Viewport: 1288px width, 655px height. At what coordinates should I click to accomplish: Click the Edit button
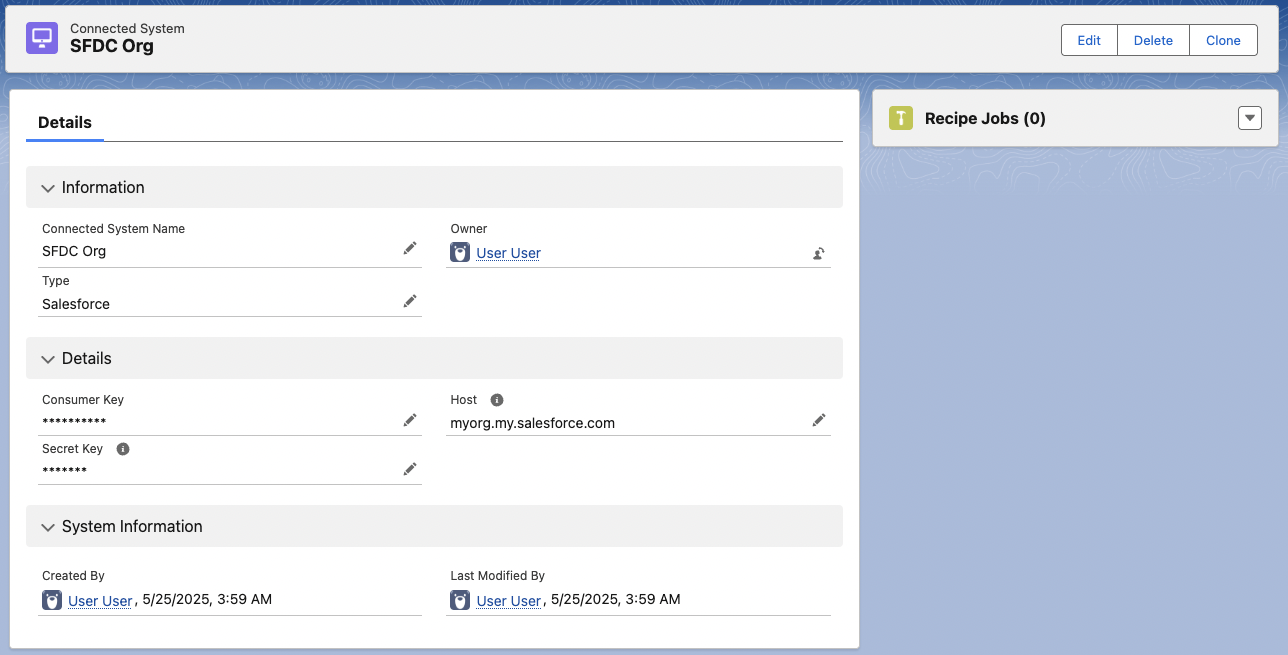tap(1088, 40)
